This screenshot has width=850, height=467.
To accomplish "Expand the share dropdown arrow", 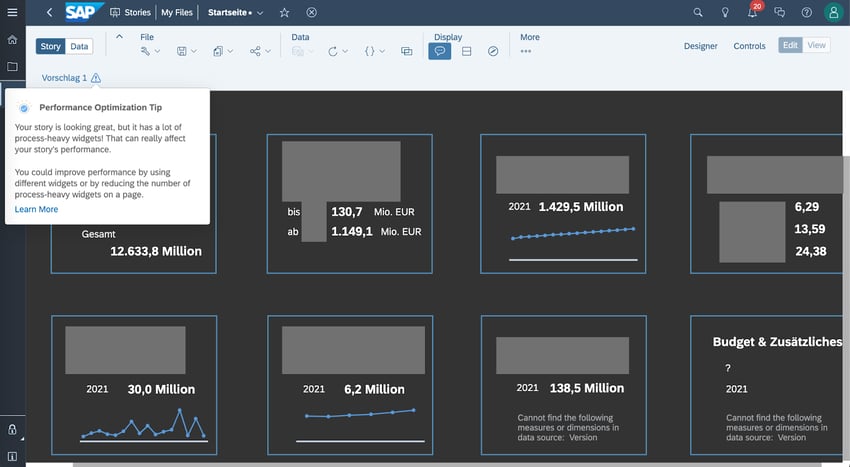I will (x=268, y=51).
